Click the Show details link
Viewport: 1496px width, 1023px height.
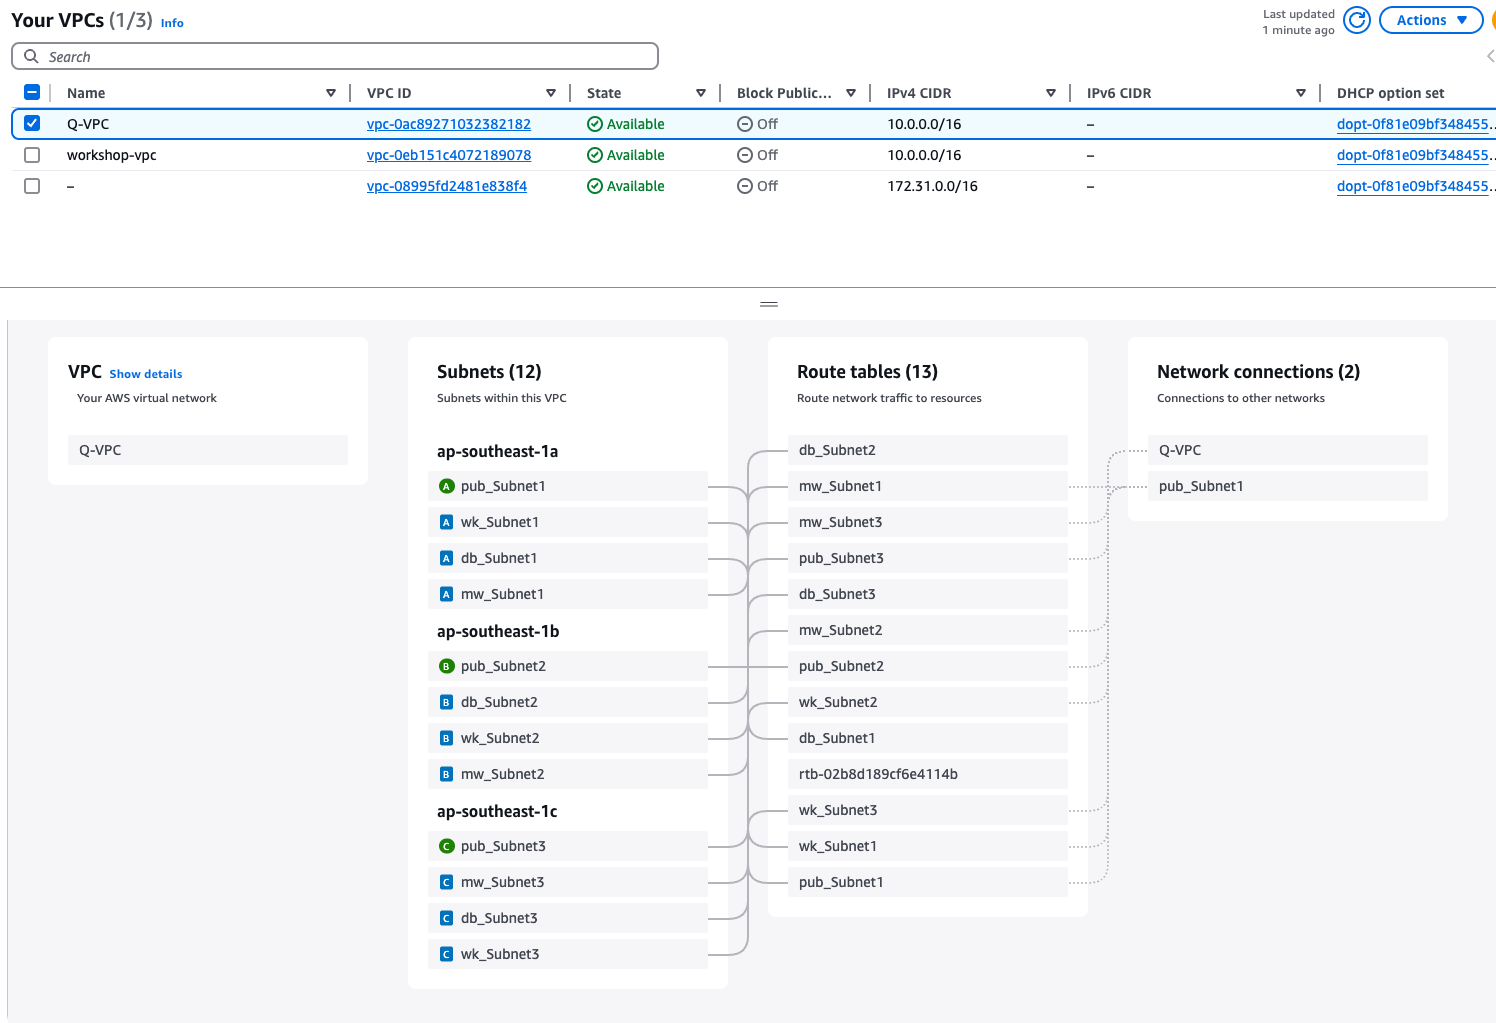(146, 374)
